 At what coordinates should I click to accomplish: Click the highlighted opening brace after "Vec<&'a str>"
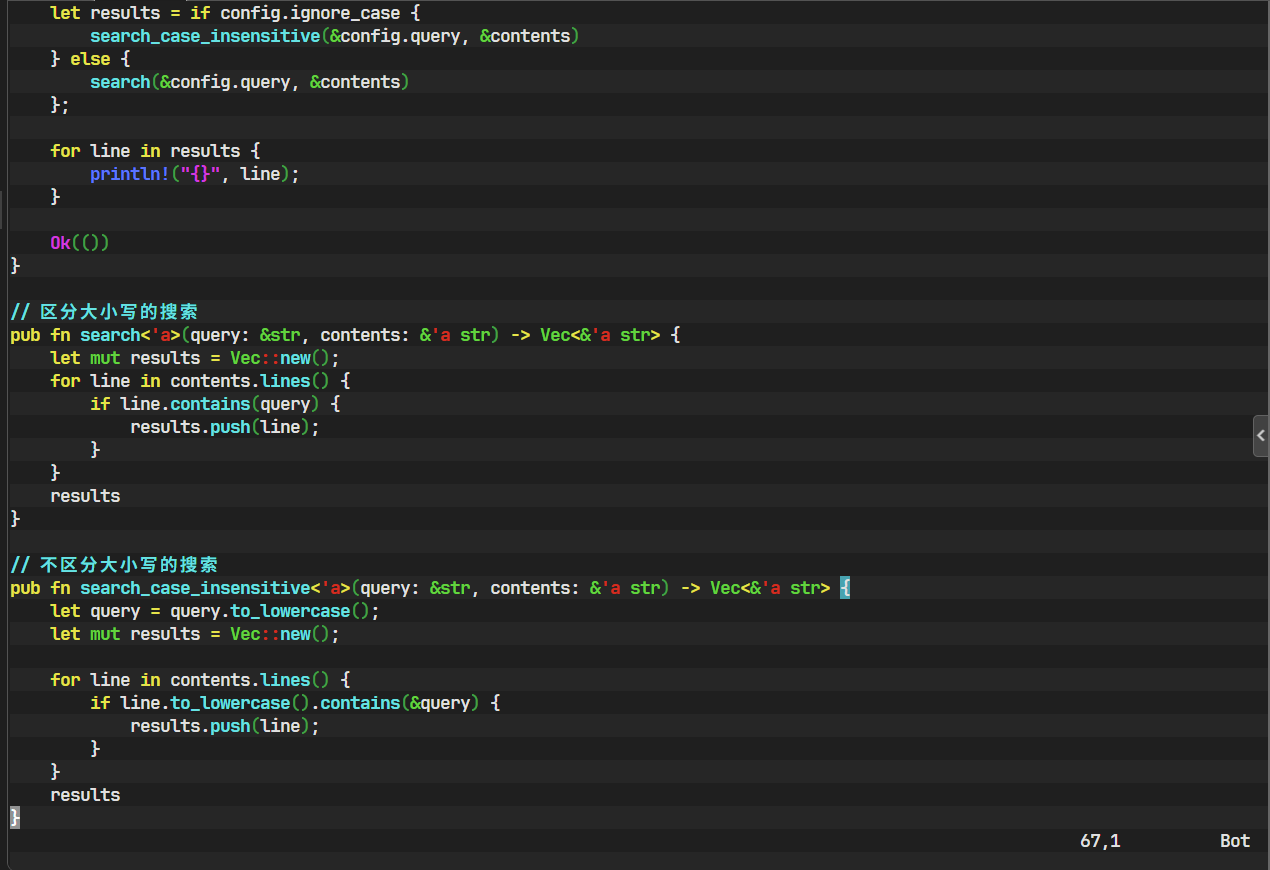[x=845, y=588]
